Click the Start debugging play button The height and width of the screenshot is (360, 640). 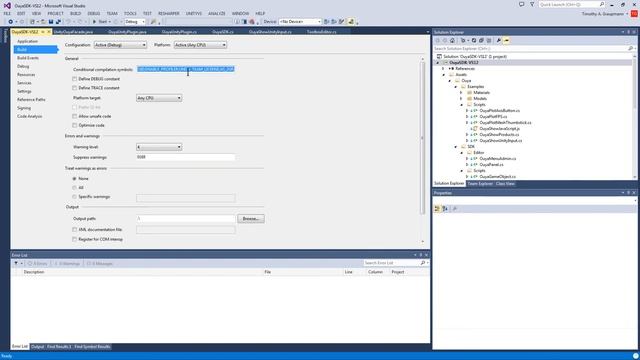pos(94,22)
